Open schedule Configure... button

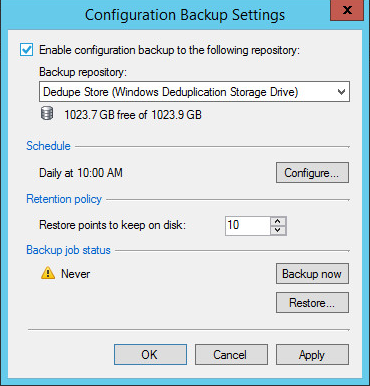point(312,173)
